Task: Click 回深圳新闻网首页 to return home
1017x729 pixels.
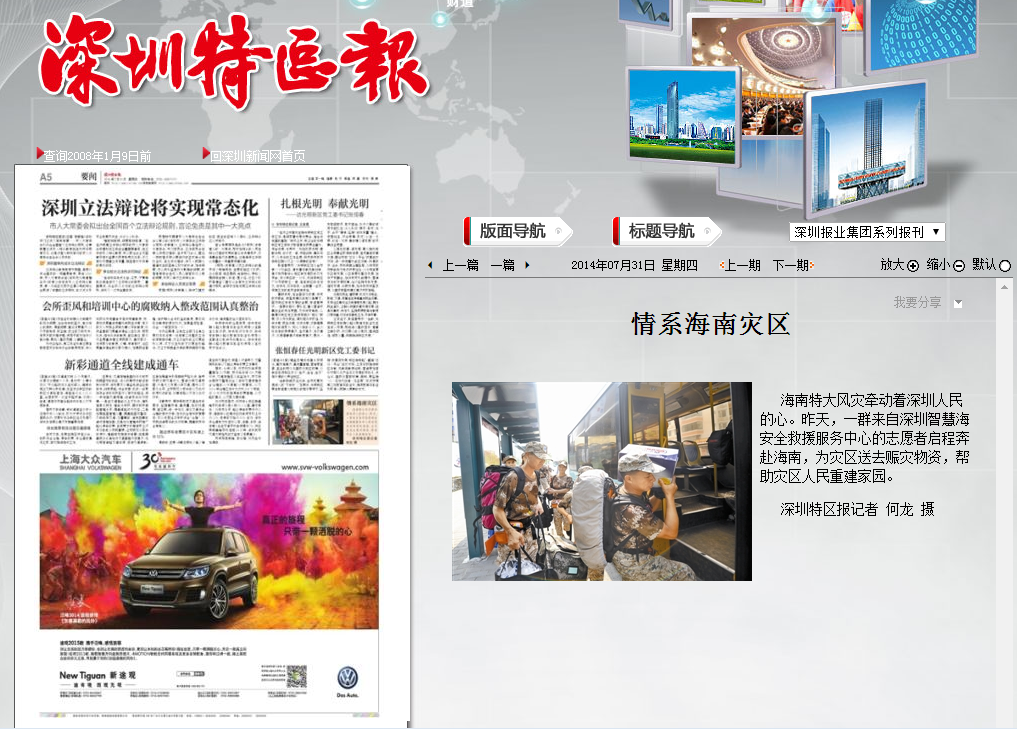Action: pos(258,156)
